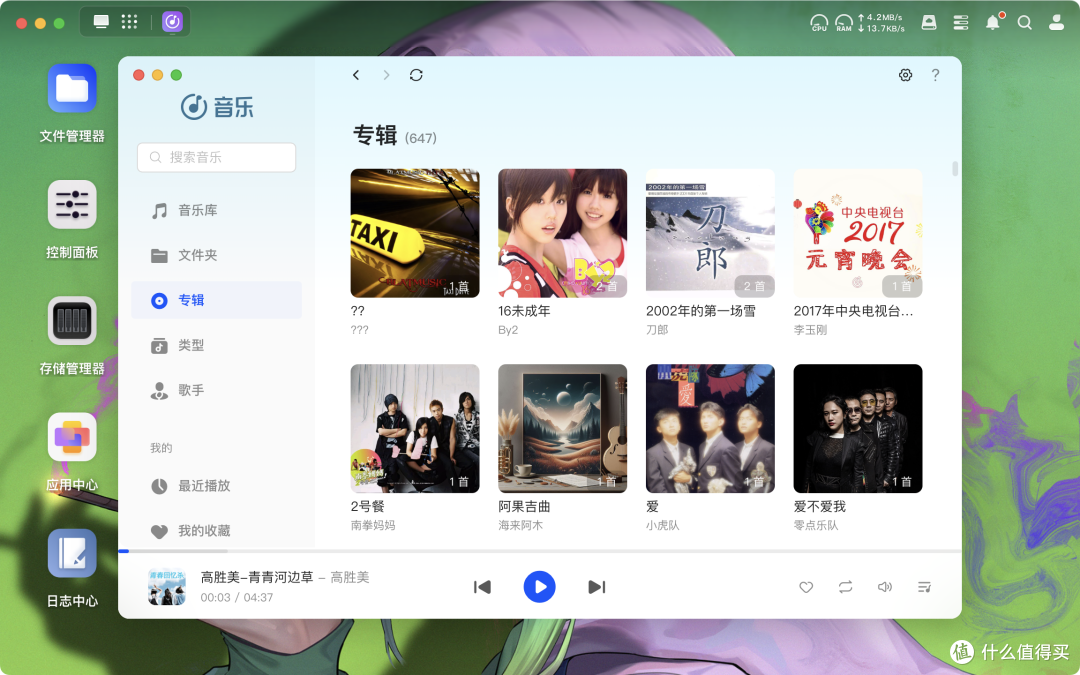Open 音乐库 in the sidebar
Image resolution: width=1080 pixels, height=675 pixels.
[216, 210]
